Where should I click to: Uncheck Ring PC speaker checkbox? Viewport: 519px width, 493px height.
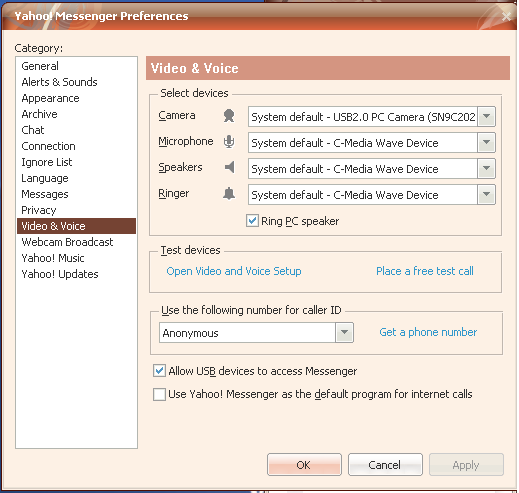click(x=252, y=221)
